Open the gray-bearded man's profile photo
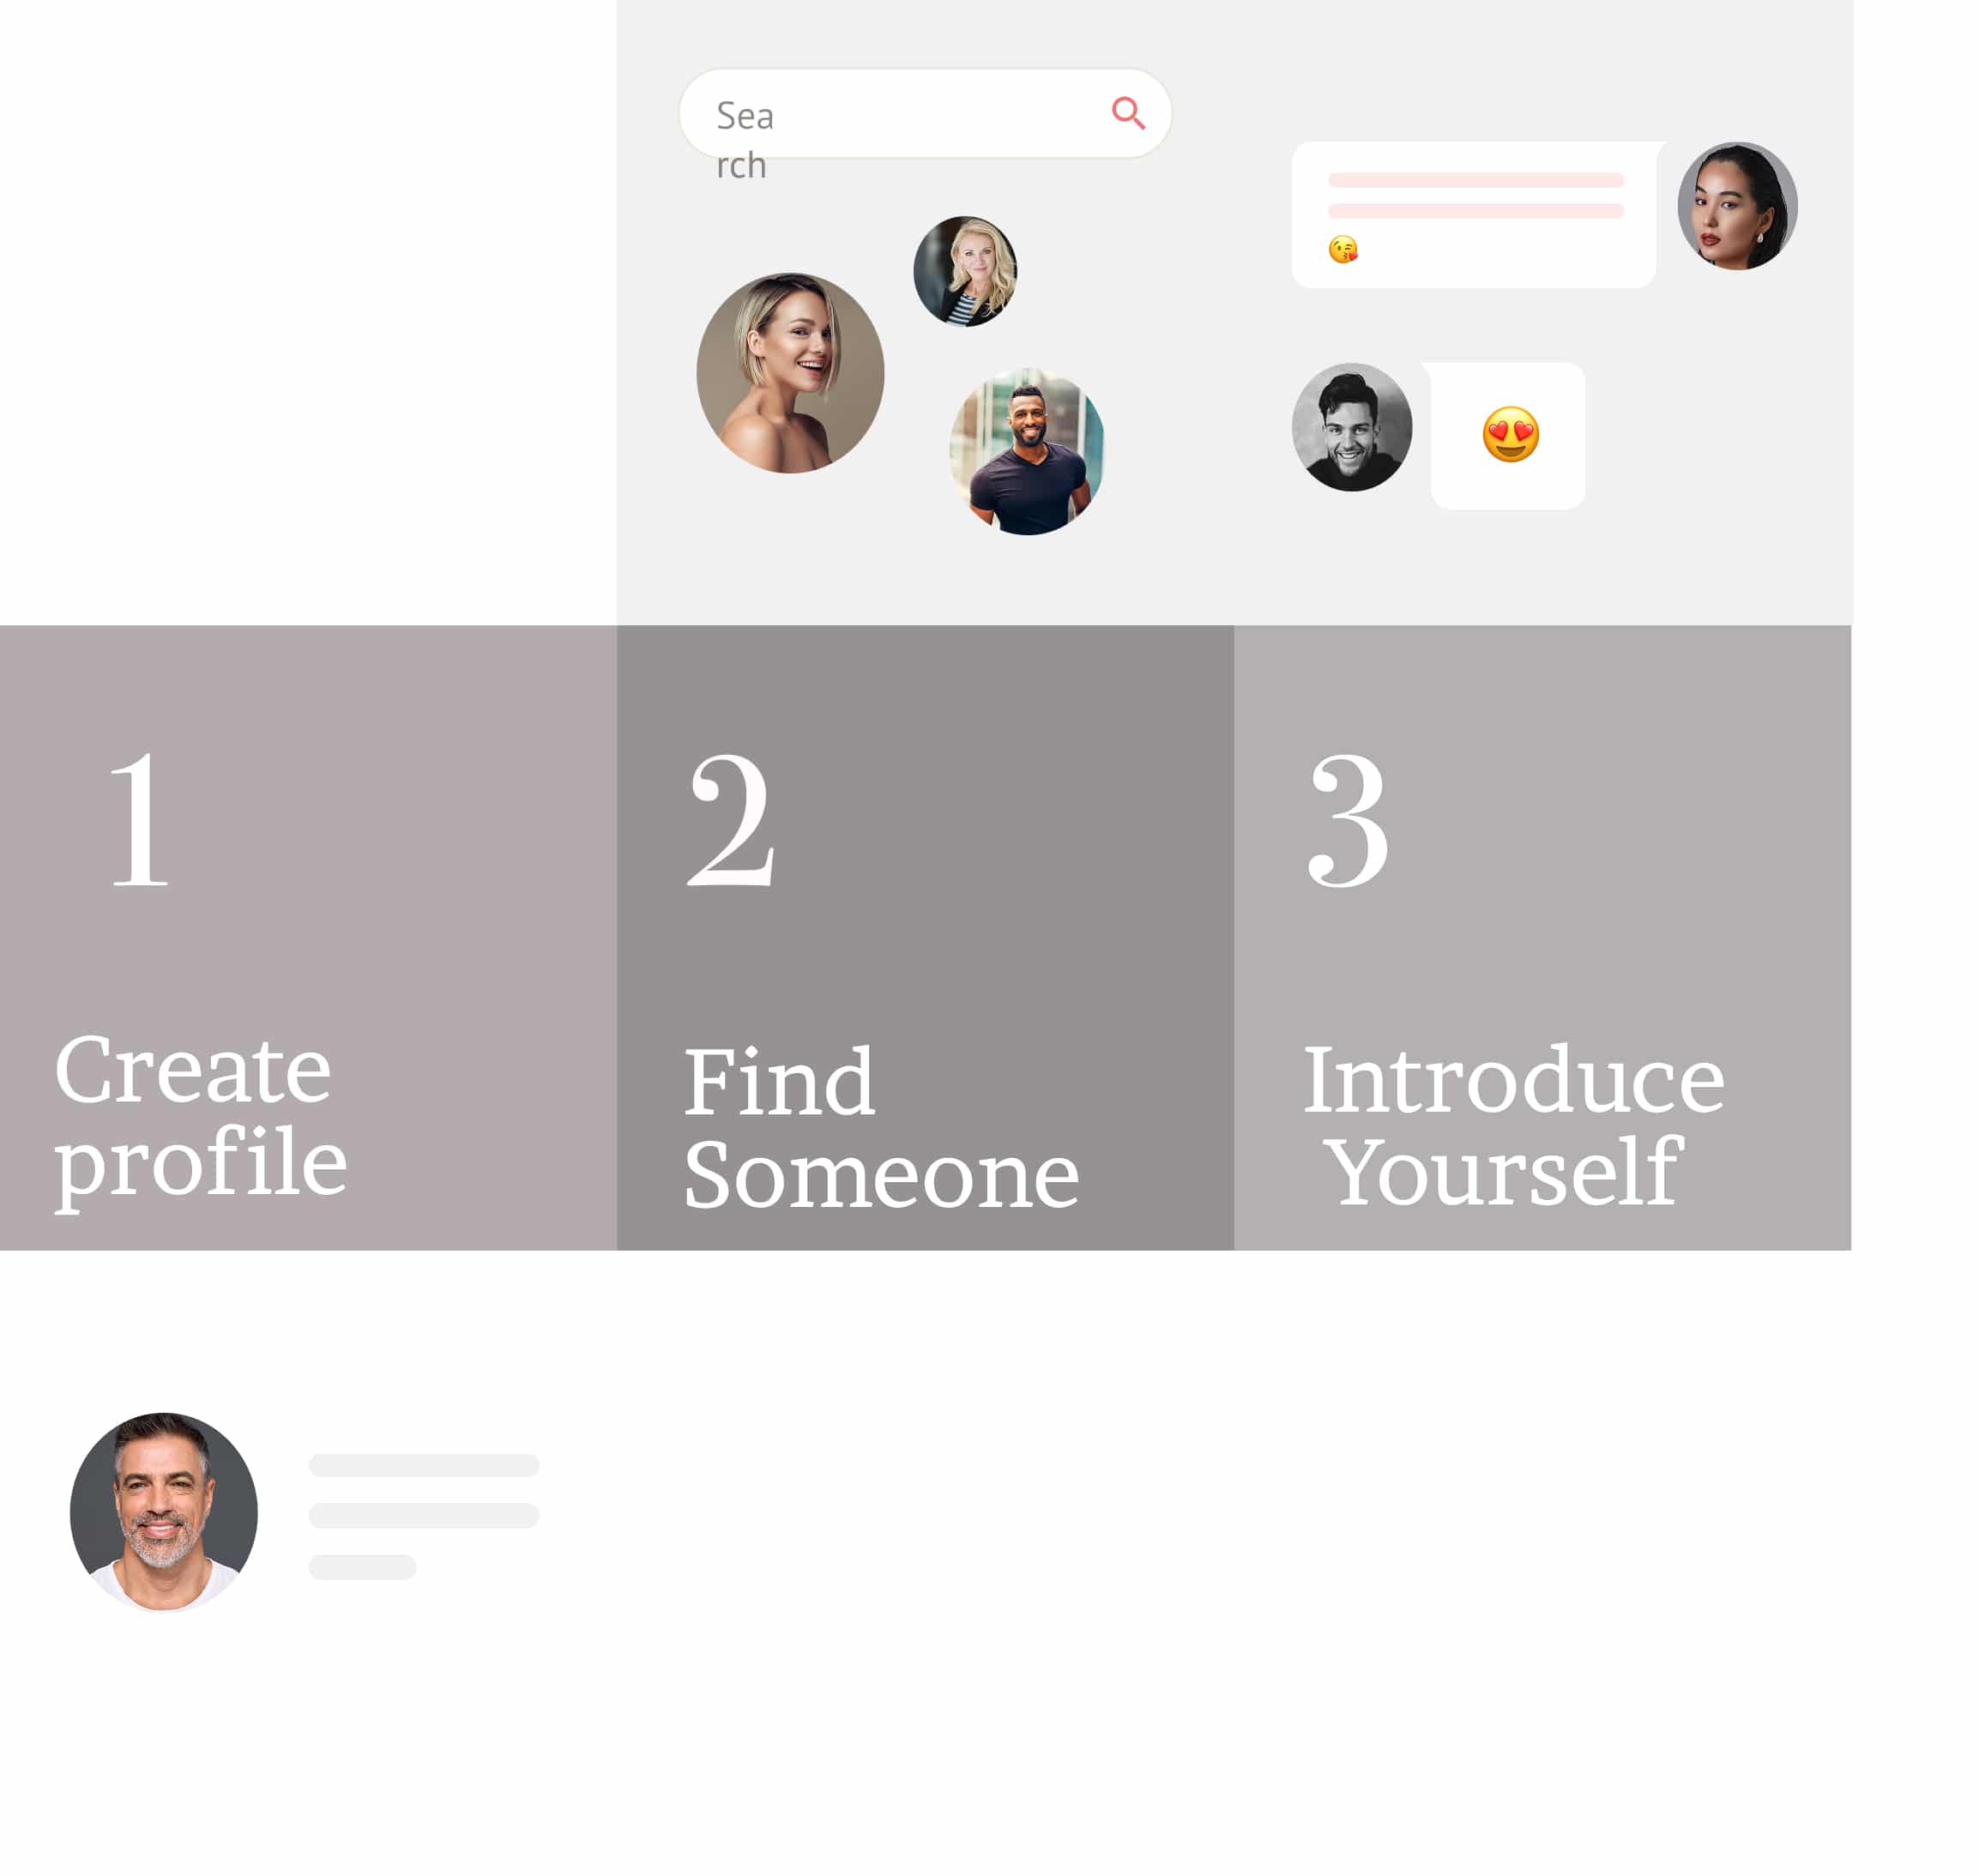This screenshot has height=1876, width=1979. coord(164,1511)
